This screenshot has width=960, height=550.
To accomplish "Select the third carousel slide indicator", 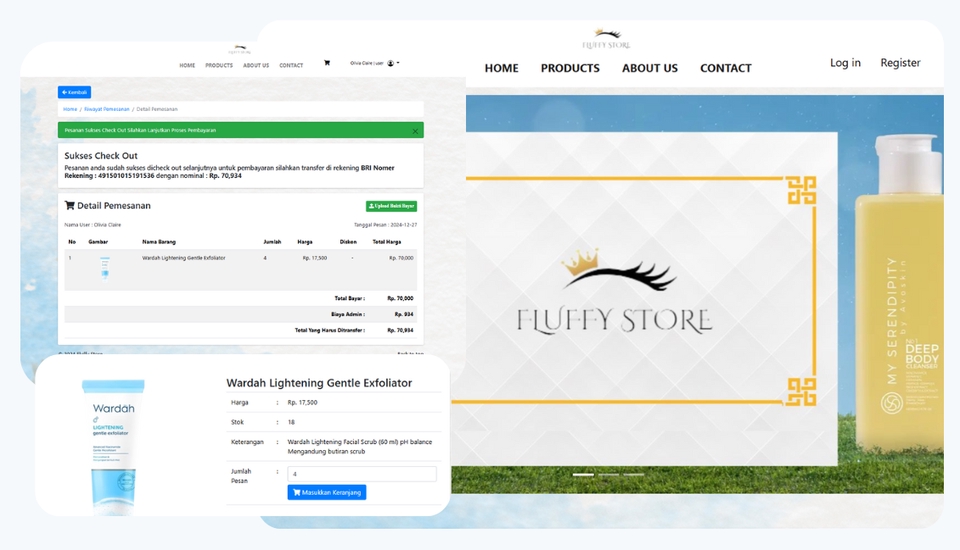I will 634,475.
